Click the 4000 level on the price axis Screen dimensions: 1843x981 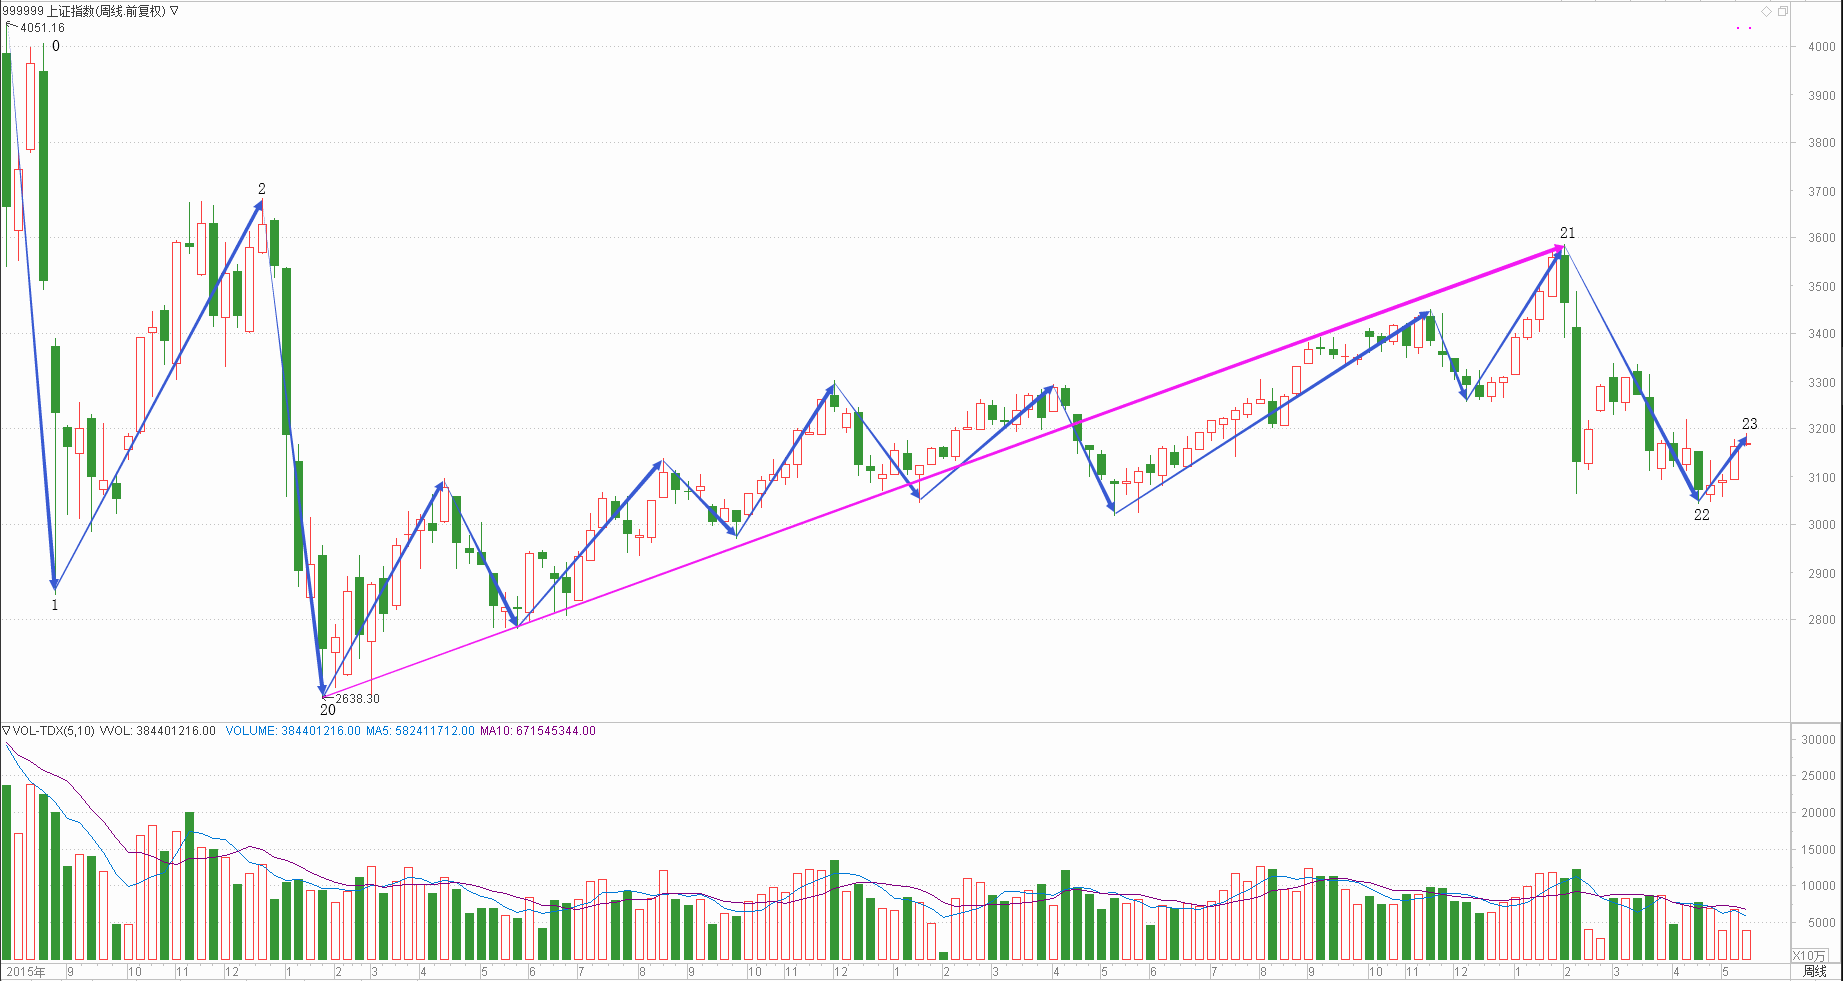coord(1821,47)
